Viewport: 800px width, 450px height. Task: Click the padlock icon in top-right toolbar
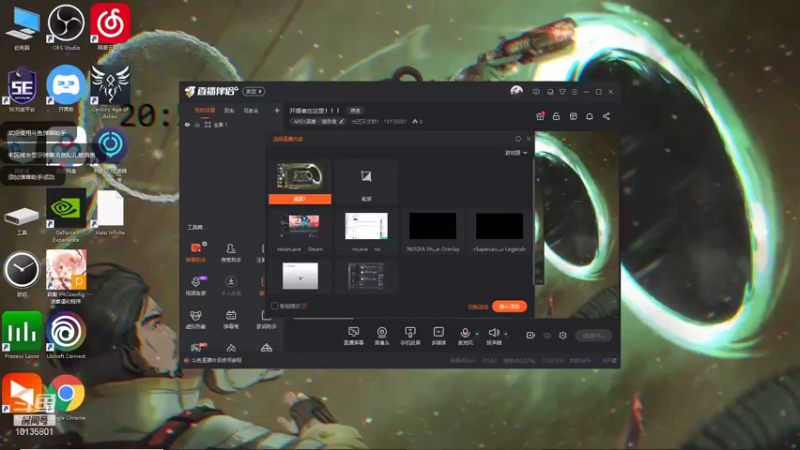557,116
